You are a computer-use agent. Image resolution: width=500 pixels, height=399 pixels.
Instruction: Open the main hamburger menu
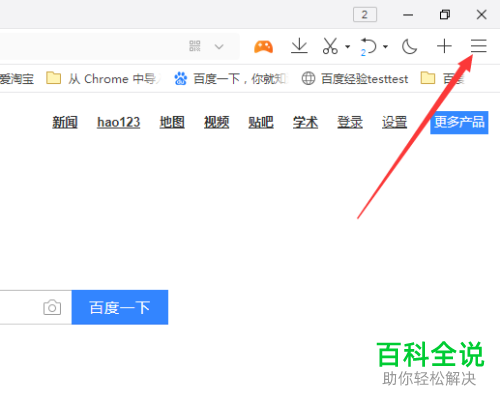pyautogui.click(x=479, y=46)
